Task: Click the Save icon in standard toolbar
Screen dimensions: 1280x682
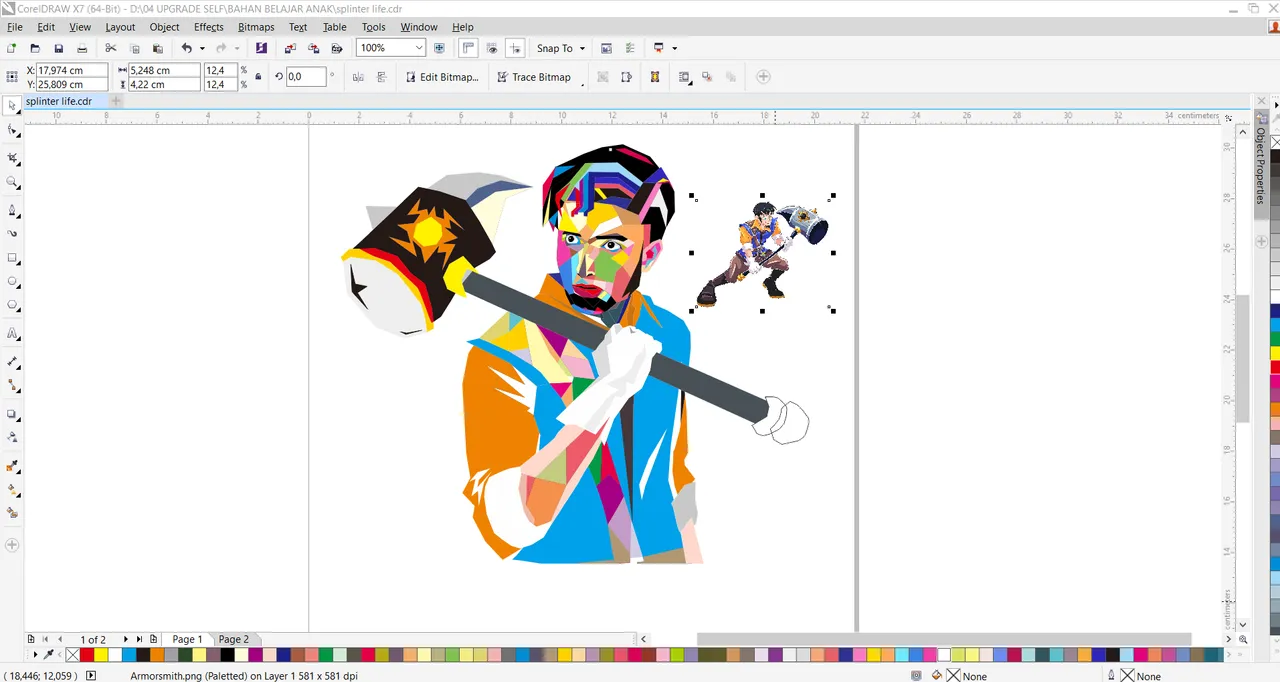Action: click(59, 48)
